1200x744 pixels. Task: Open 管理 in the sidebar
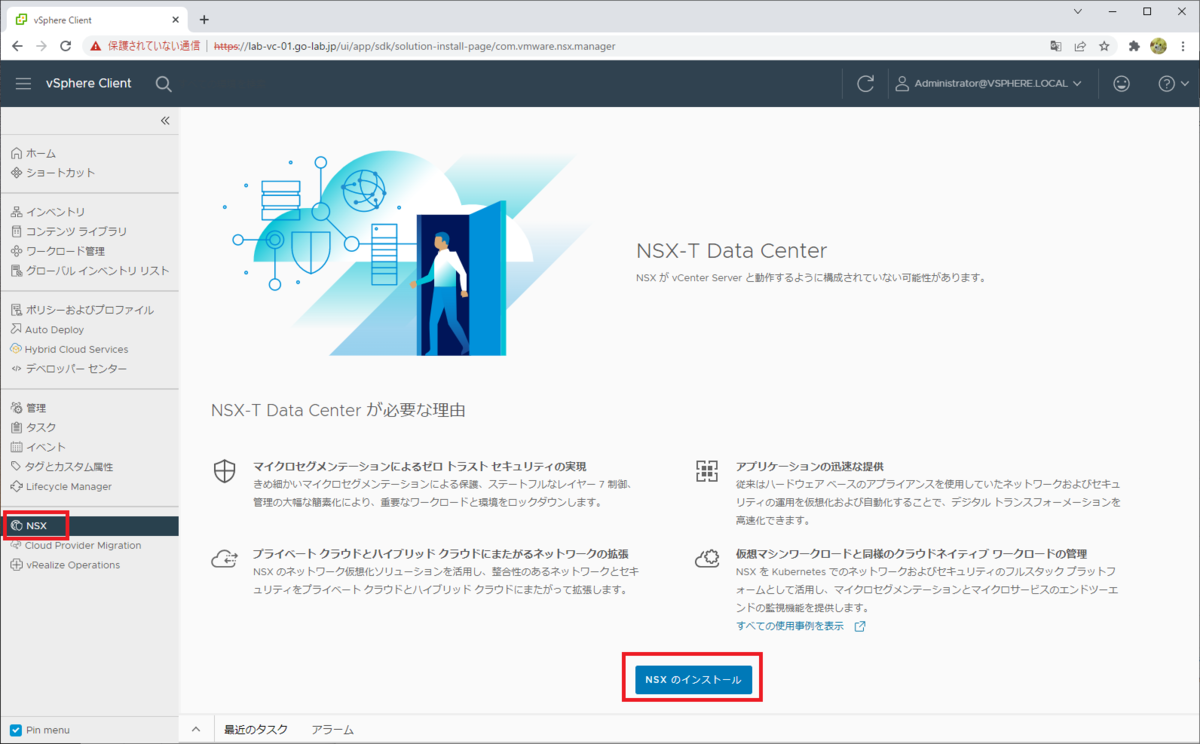(x=28, y=408)
